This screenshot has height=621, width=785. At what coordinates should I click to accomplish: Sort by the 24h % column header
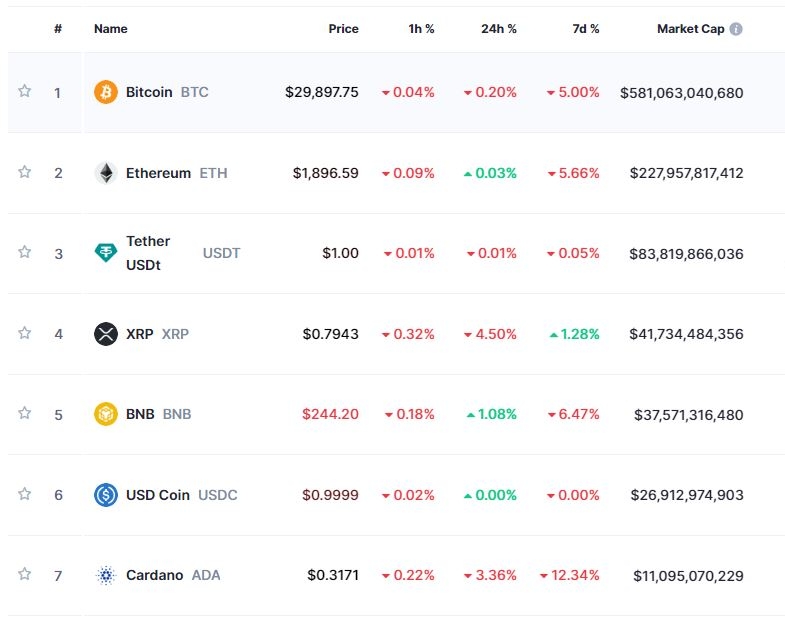[498, 29]
